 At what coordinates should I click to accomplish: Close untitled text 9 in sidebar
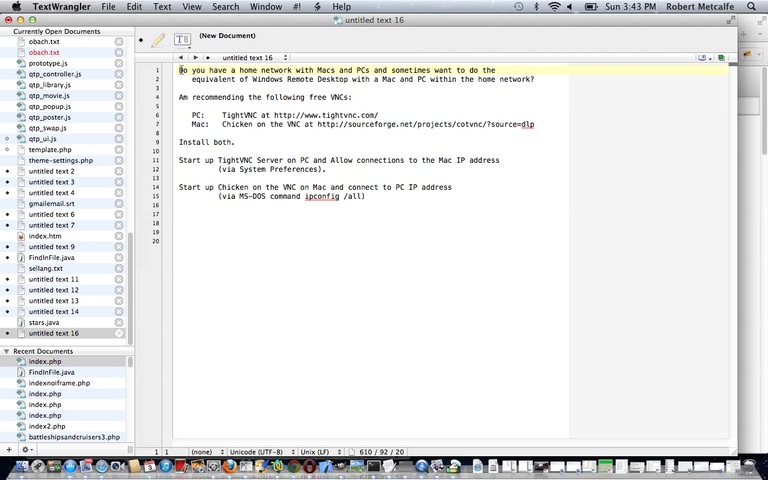[x=119, y=247]
